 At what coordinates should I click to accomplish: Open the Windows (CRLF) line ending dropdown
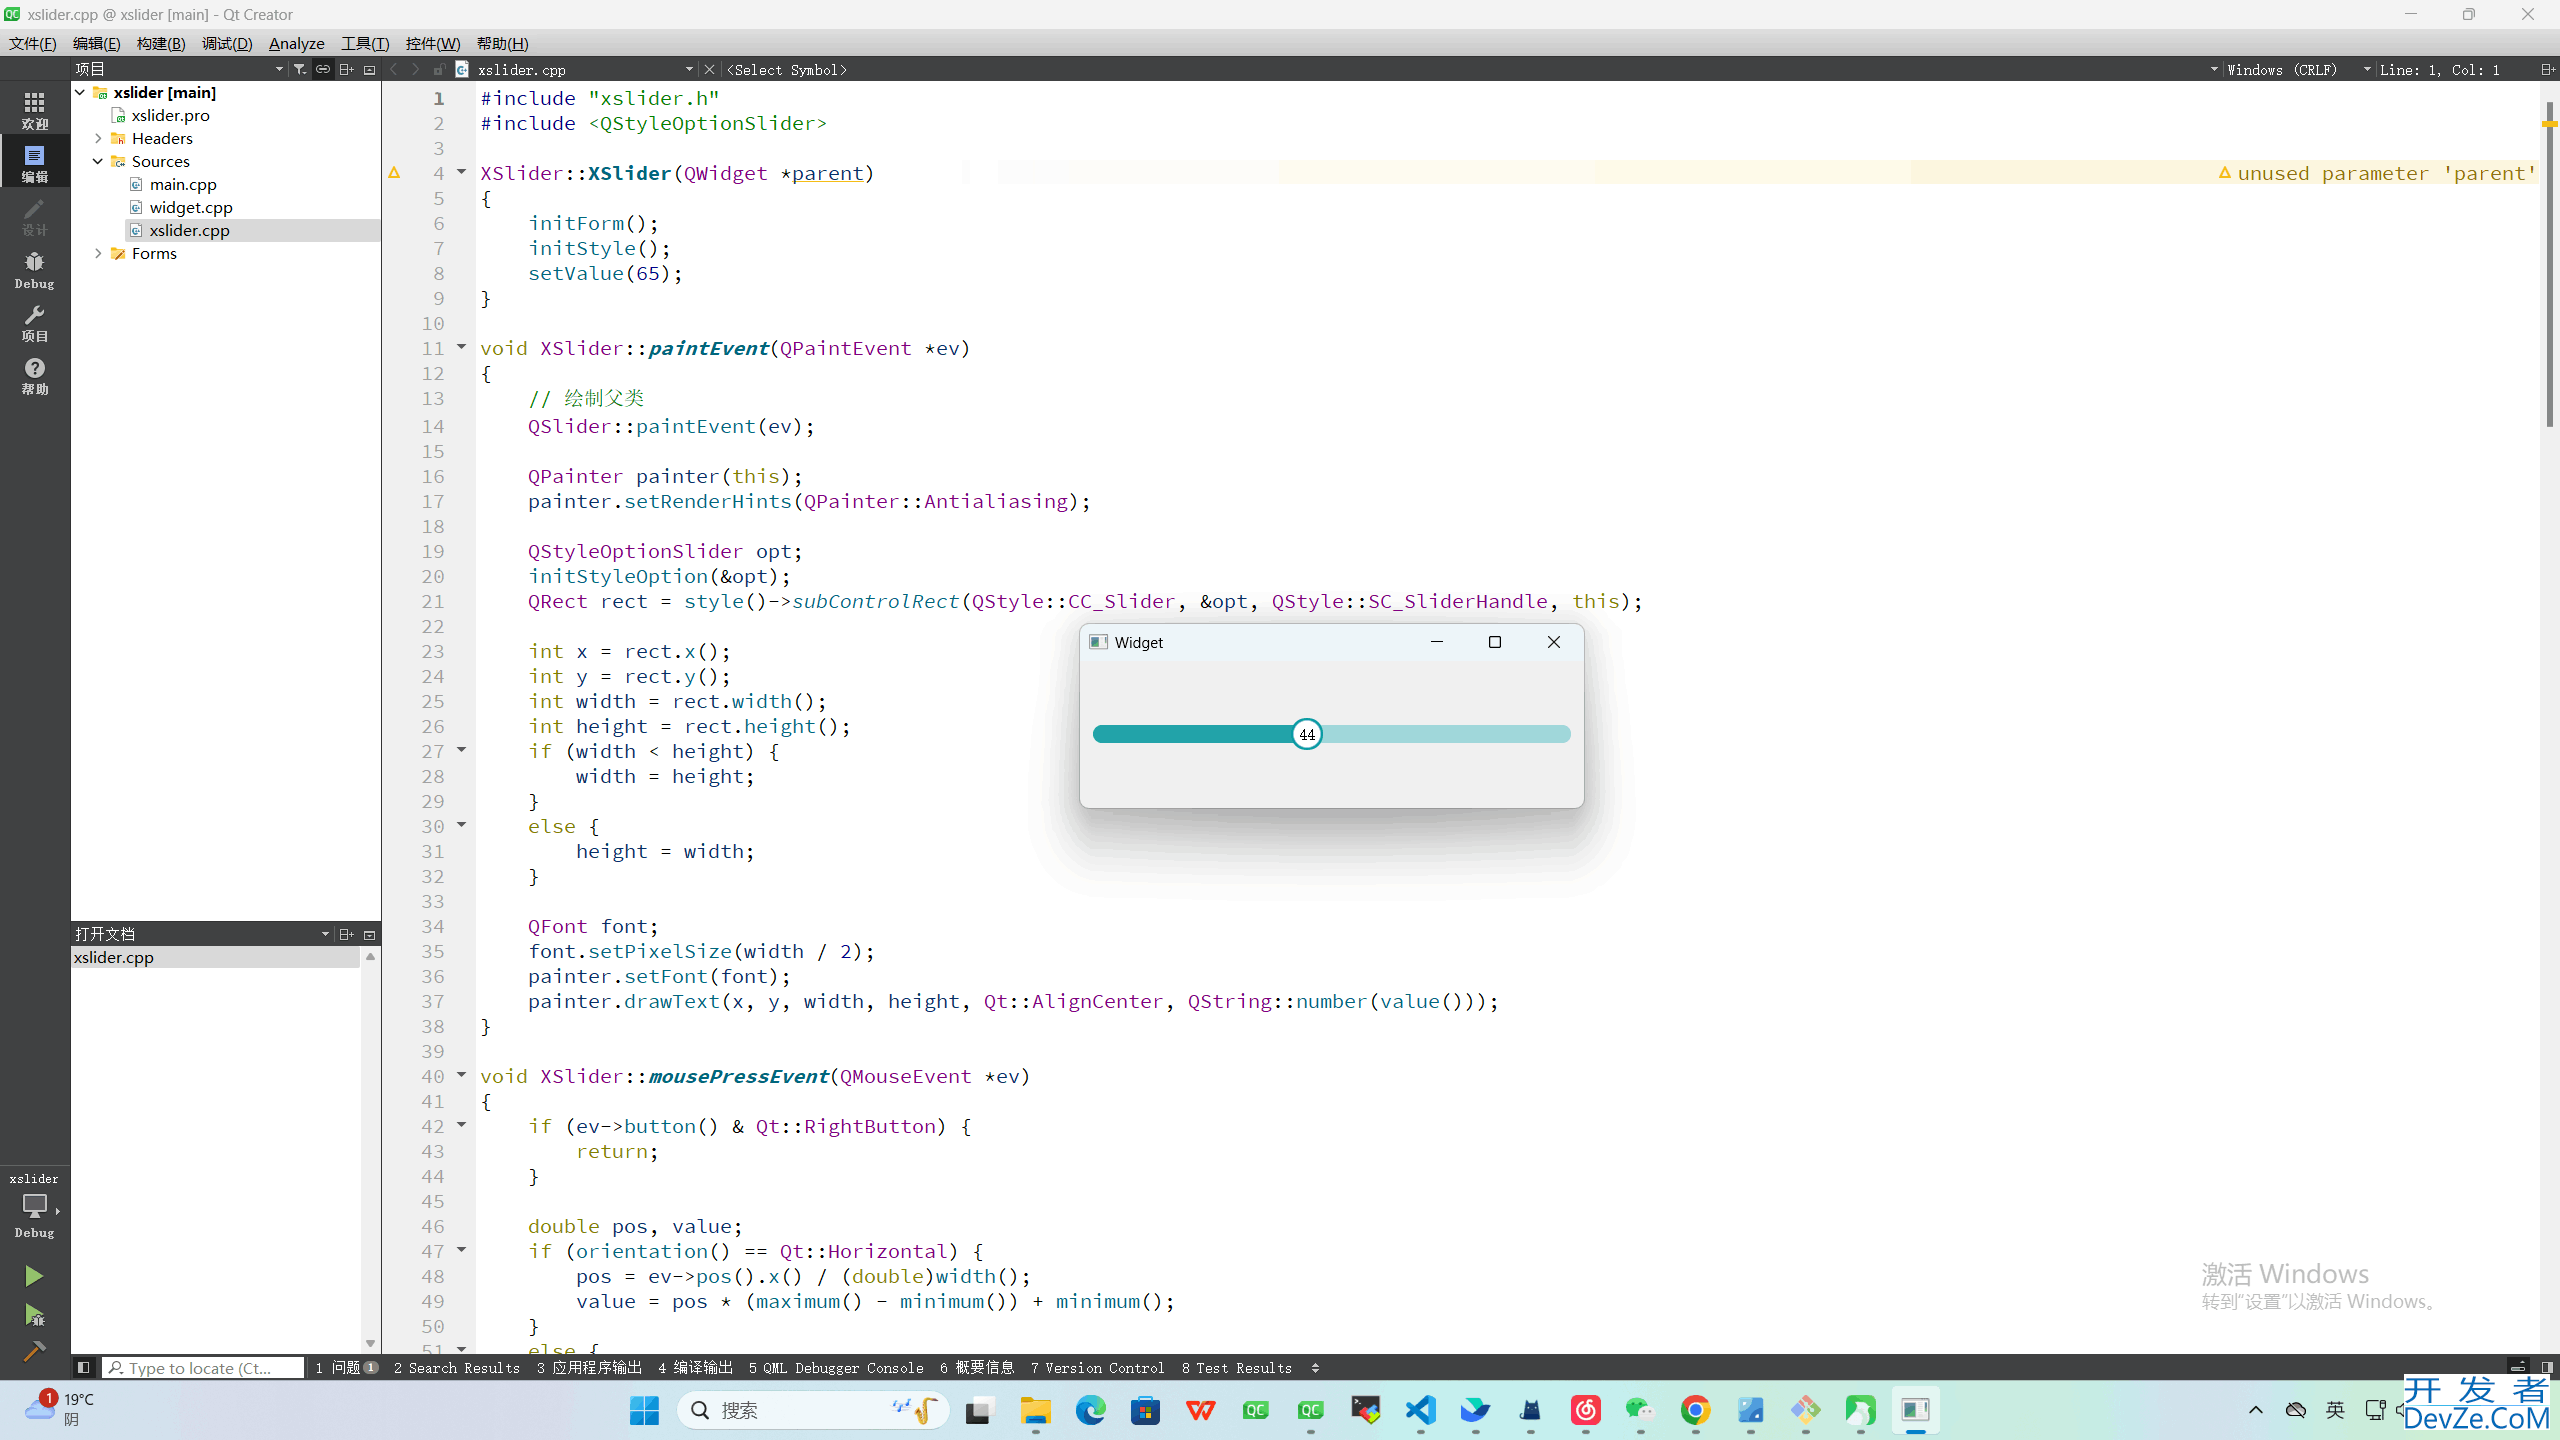2299,69
